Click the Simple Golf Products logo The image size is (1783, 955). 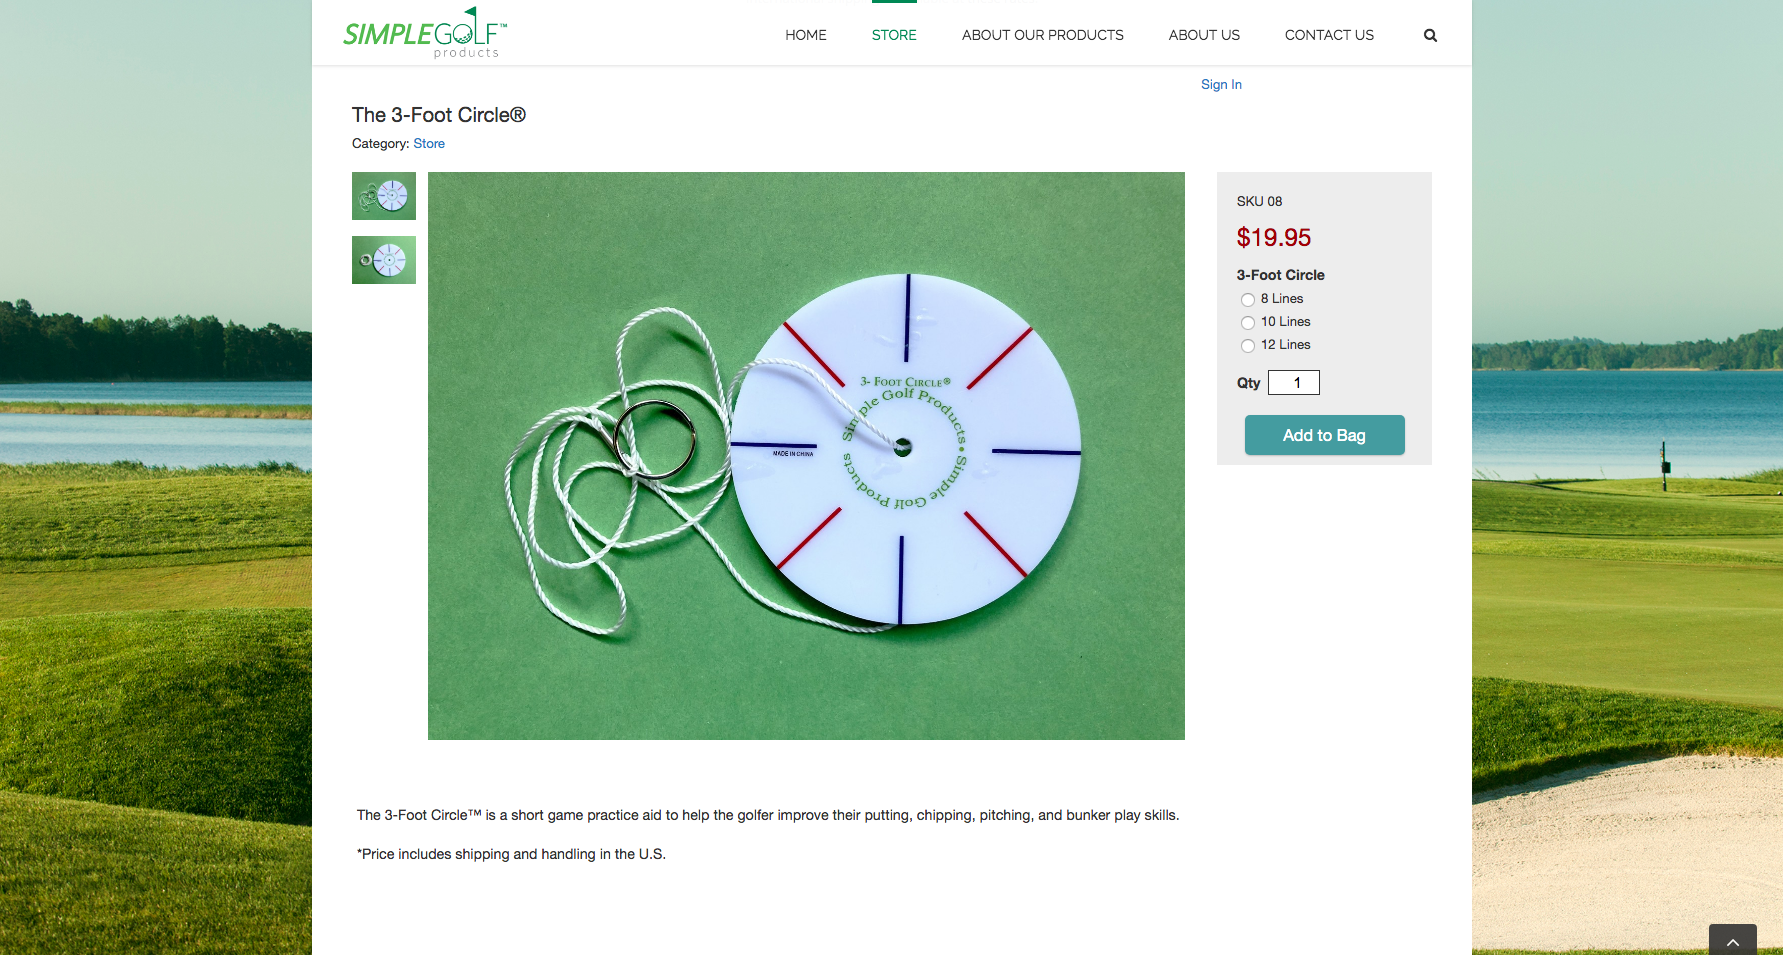pos(425,33)
